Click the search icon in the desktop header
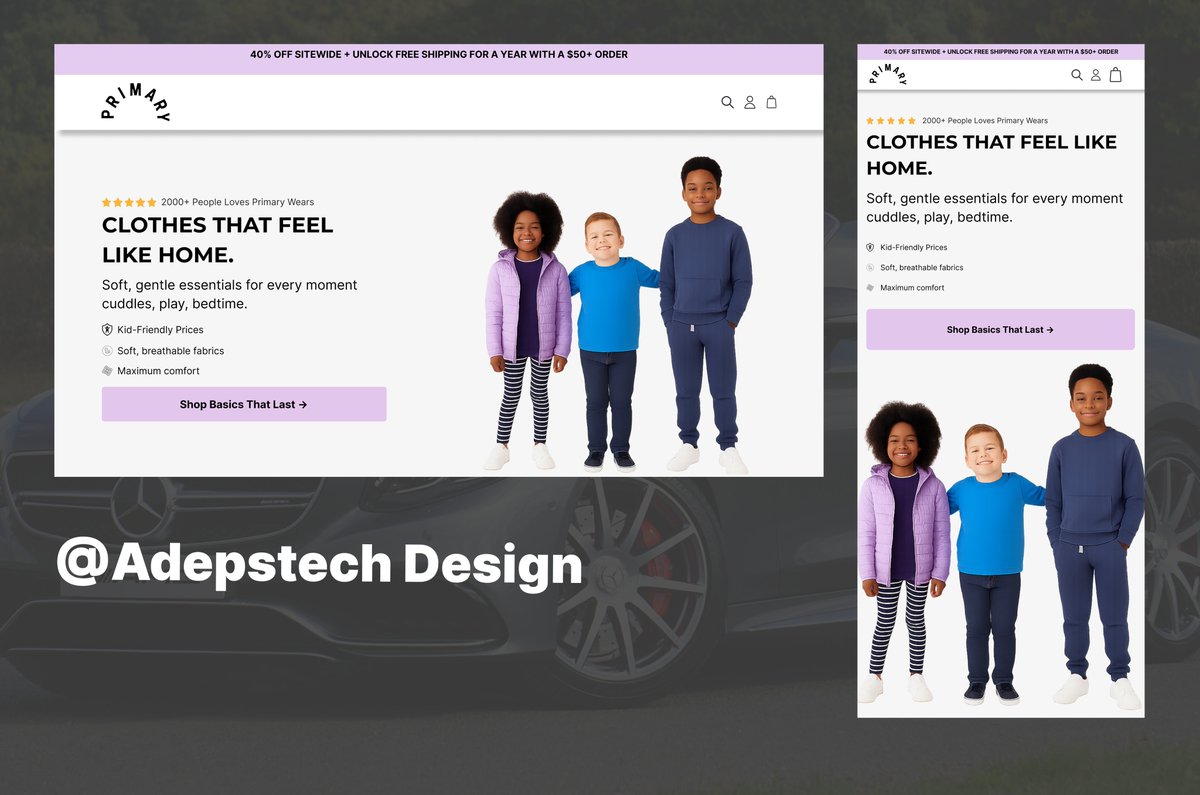Image resolution: width=1200 pixels, height=795 pixels. (728, 101)
